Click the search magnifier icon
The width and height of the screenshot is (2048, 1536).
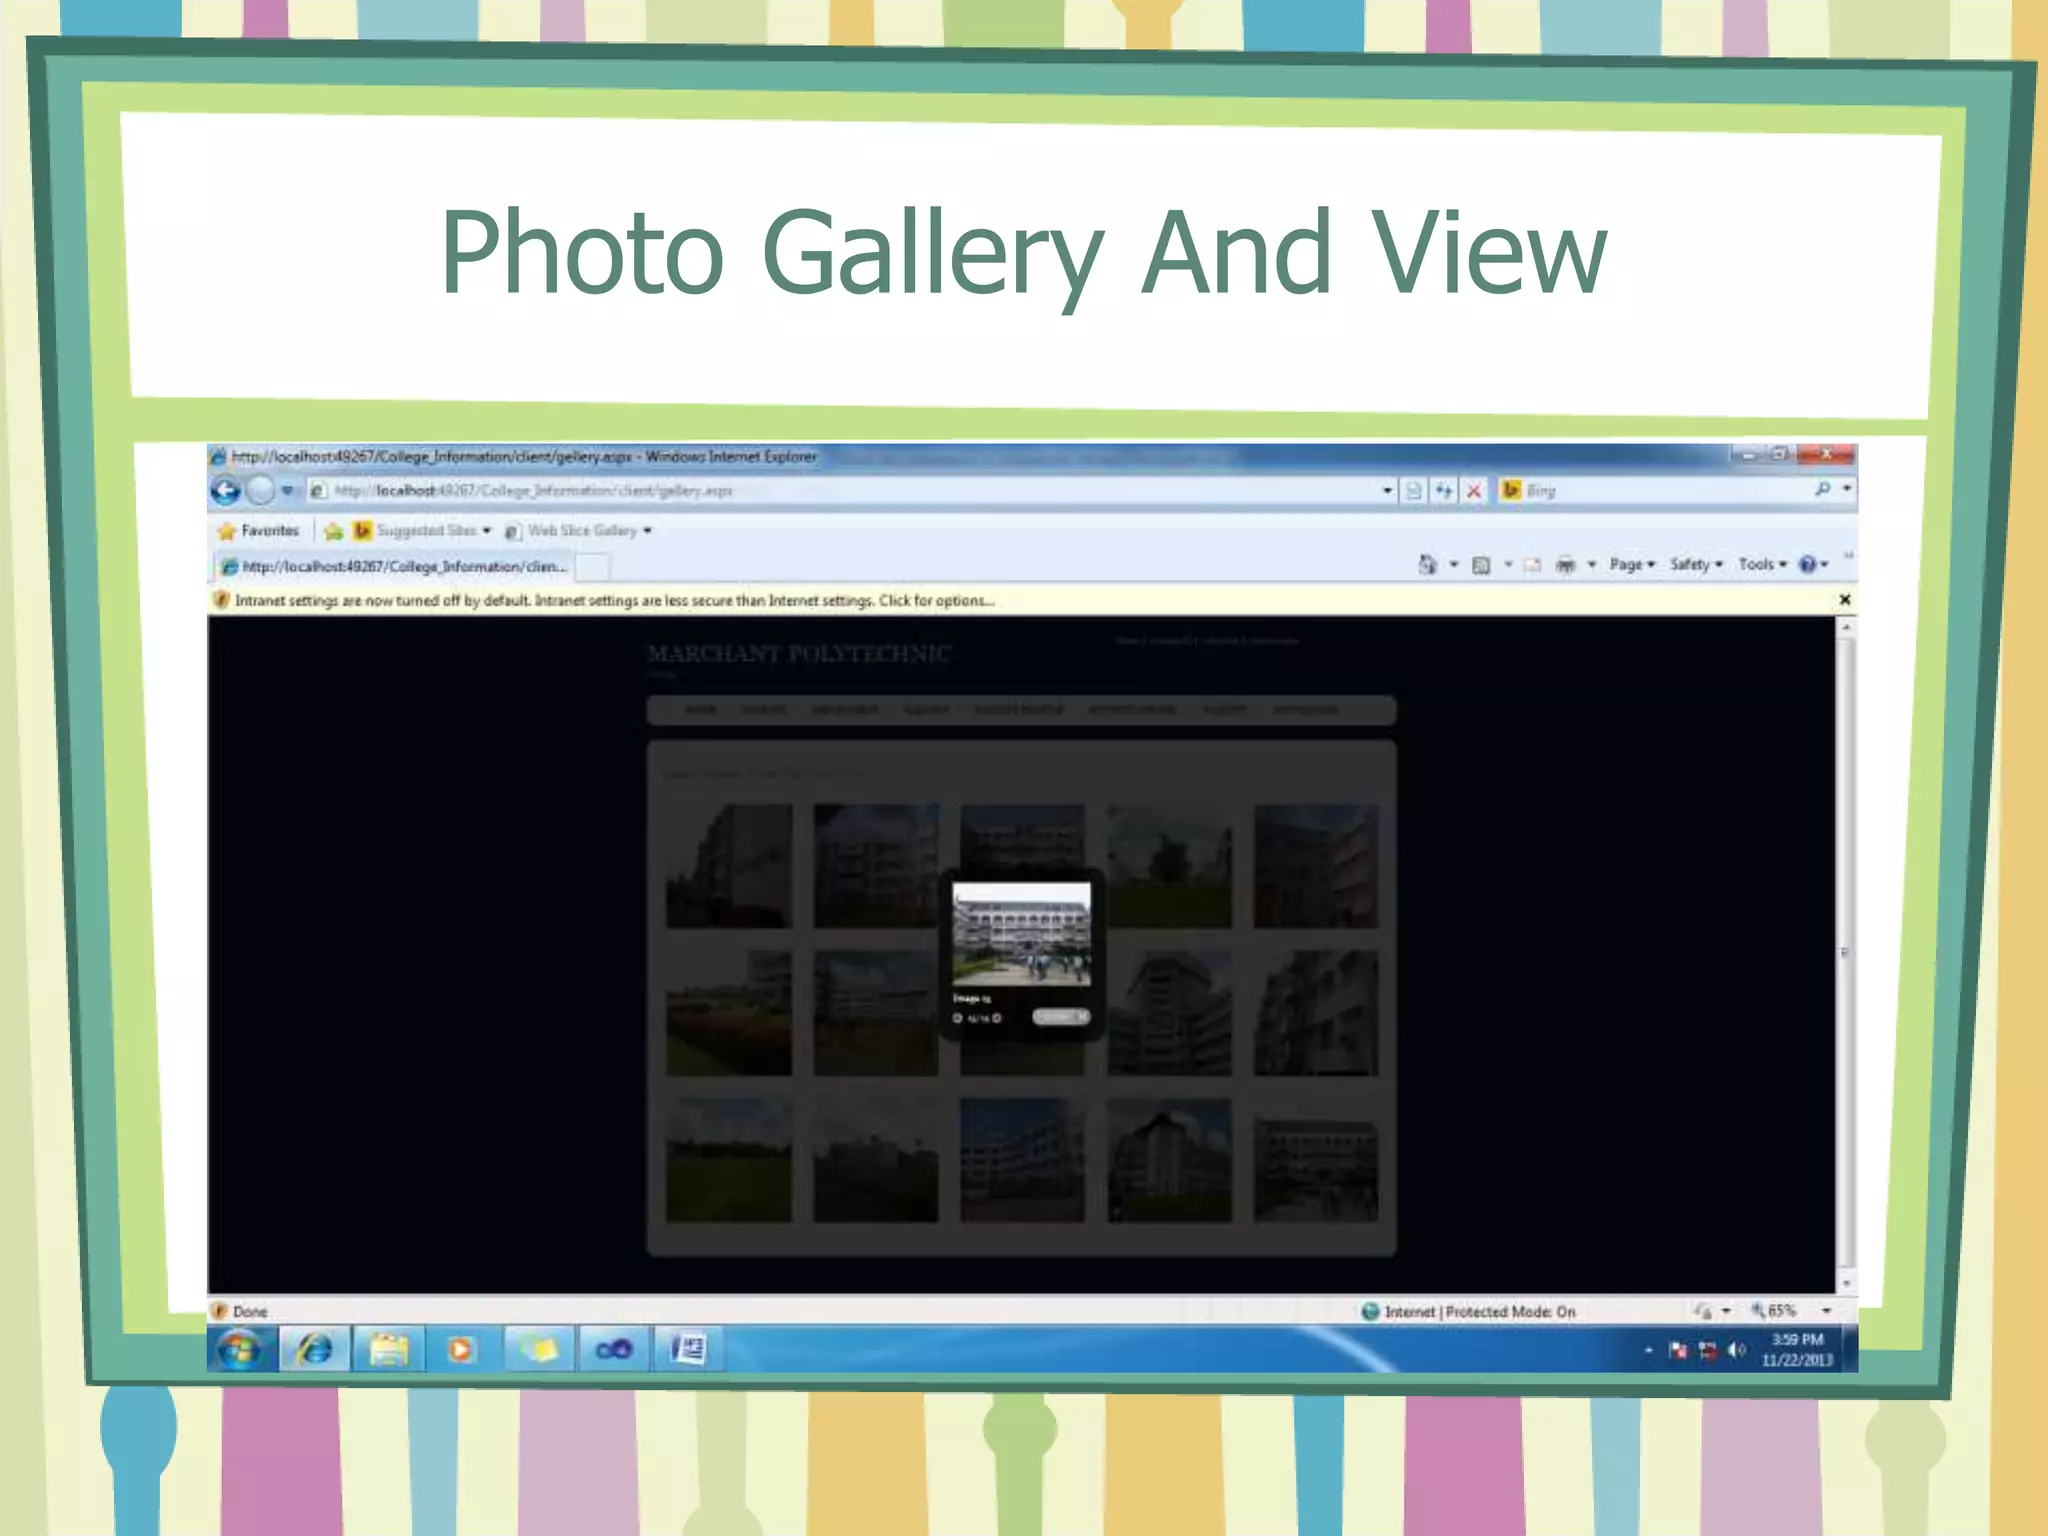coord(1822,489)
